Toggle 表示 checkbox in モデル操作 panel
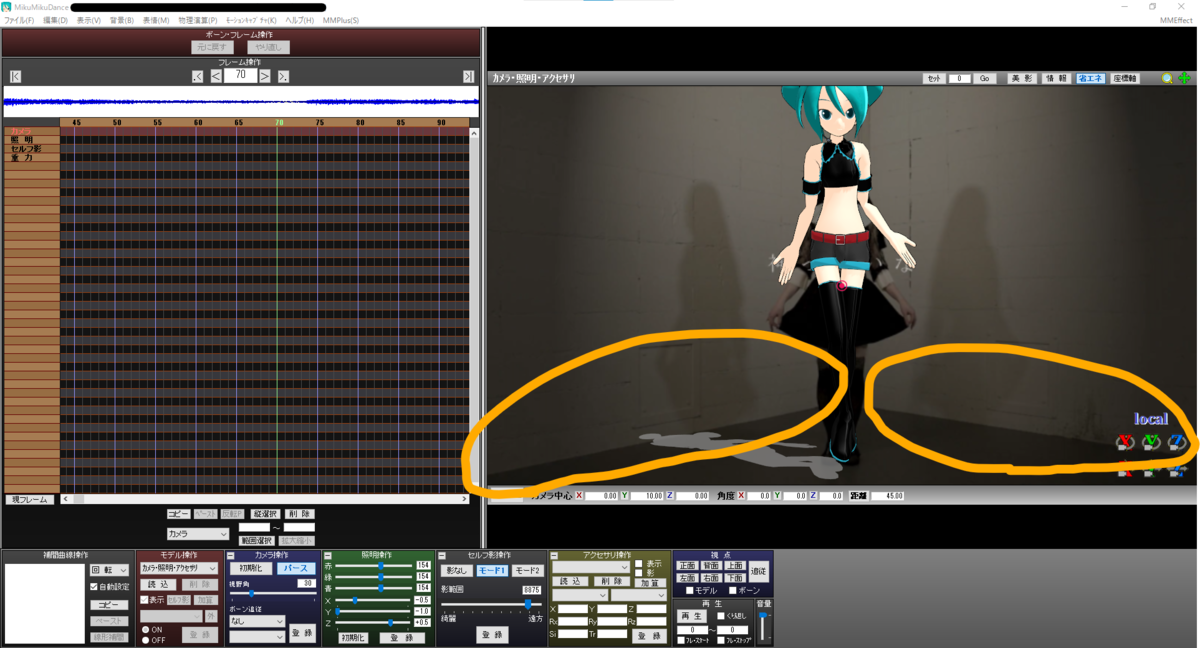1200x648 pixels. click(x=144, y=600)
